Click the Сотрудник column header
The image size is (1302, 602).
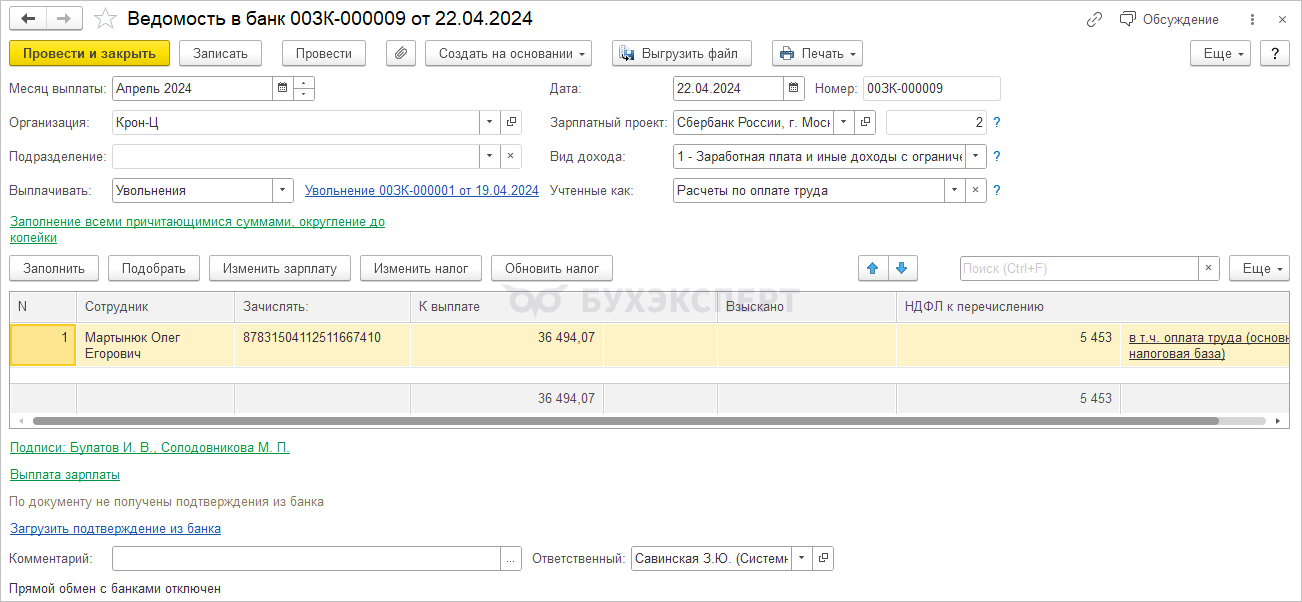[x=155, y=307]
